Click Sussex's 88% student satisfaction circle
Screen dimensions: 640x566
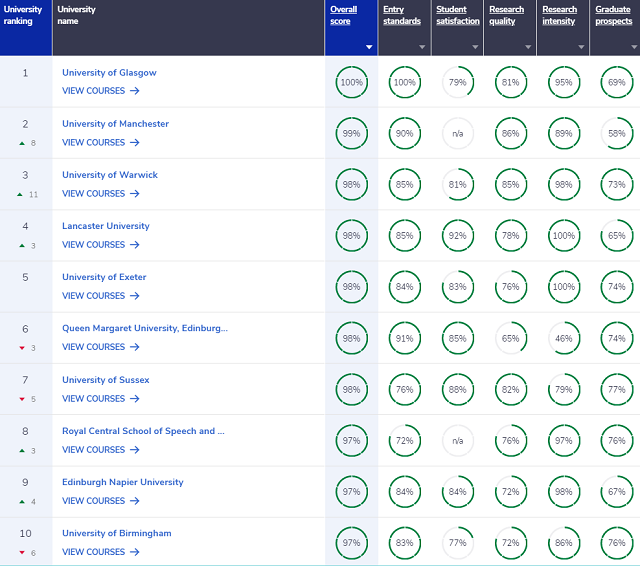[x=458, y=389]
